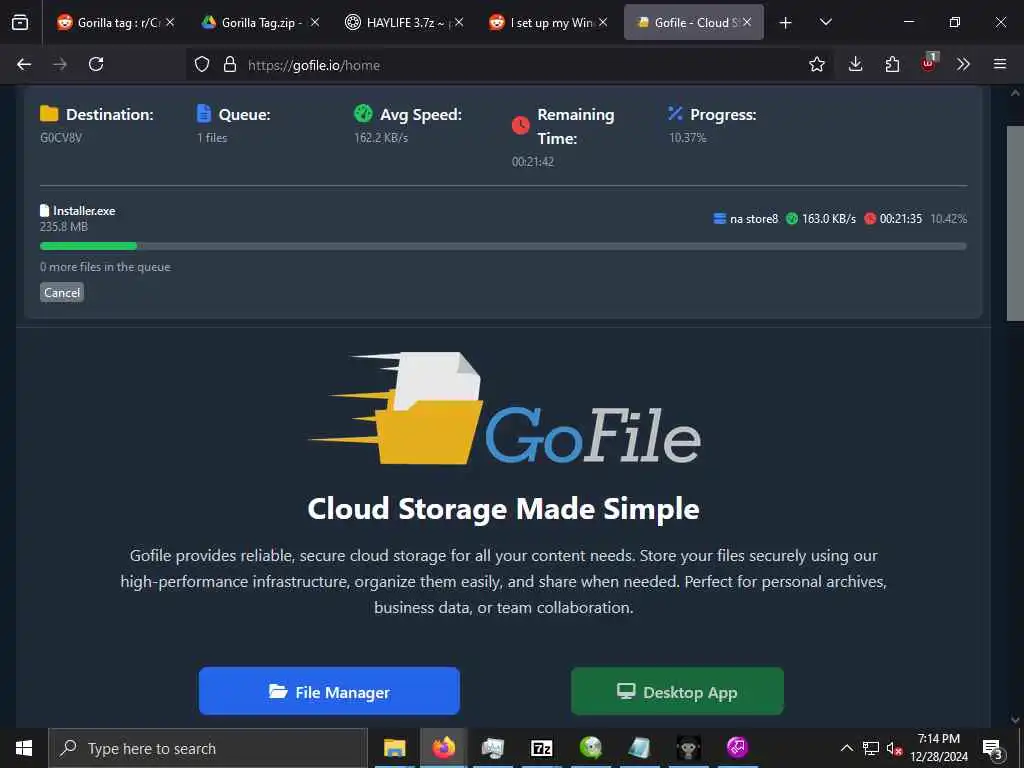Focus the gofile.io/home address bar

click(509, 65)
